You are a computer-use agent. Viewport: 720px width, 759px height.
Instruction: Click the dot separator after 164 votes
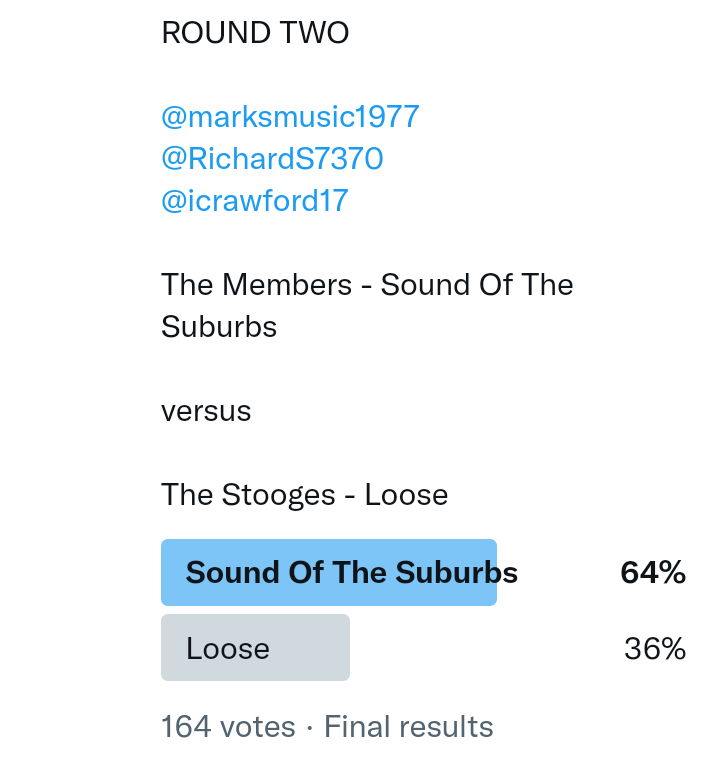point(310,727)
